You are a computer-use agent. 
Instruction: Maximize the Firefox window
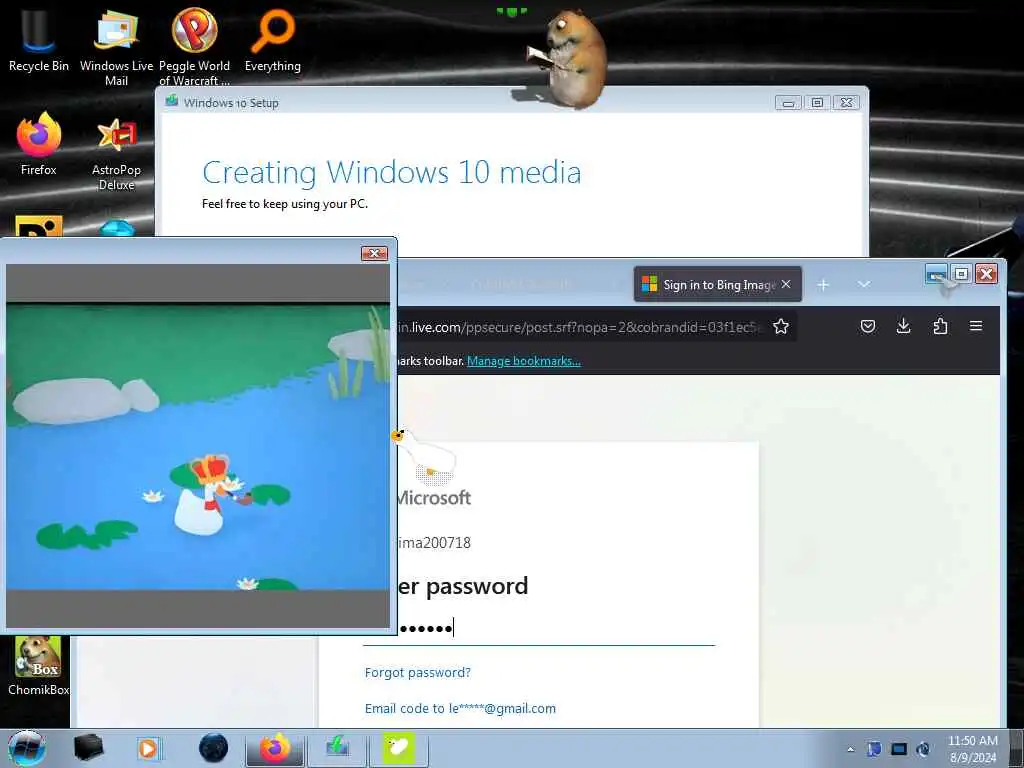tap(961, 274)
